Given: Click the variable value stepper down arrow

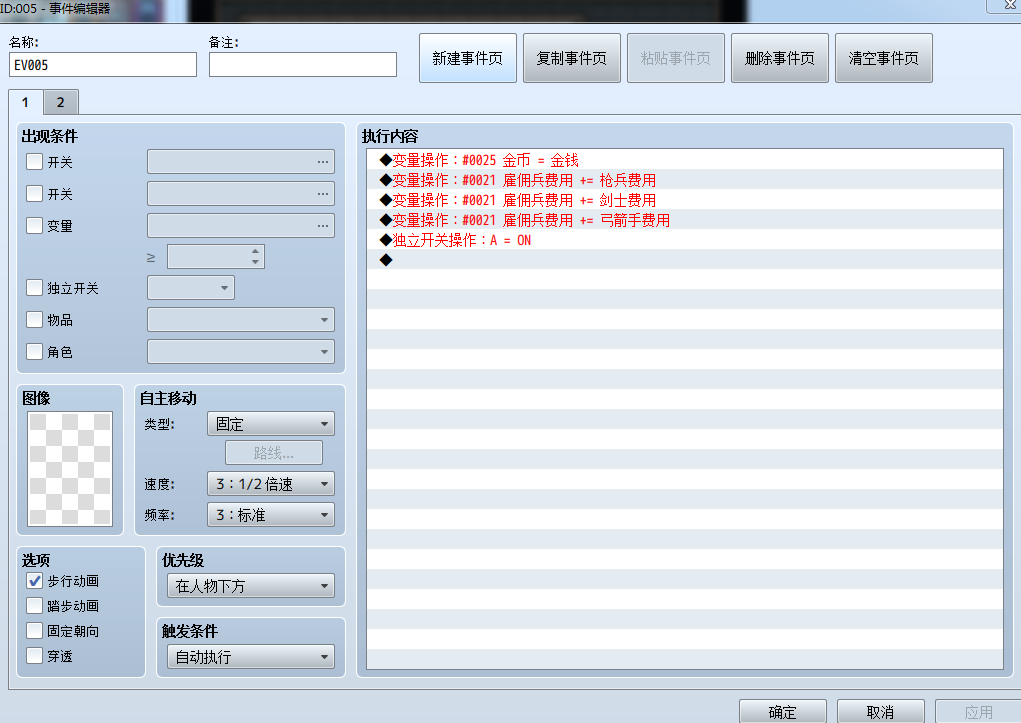Looking at the screenshot, I should coord(255,262).
